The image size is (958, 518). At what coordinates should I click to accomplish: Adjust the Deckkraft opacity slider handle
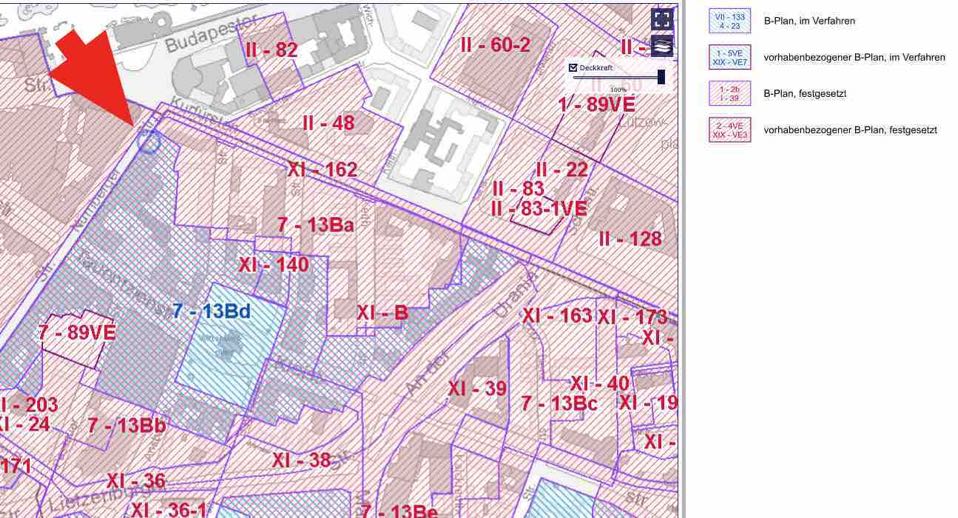coord(661,77)
